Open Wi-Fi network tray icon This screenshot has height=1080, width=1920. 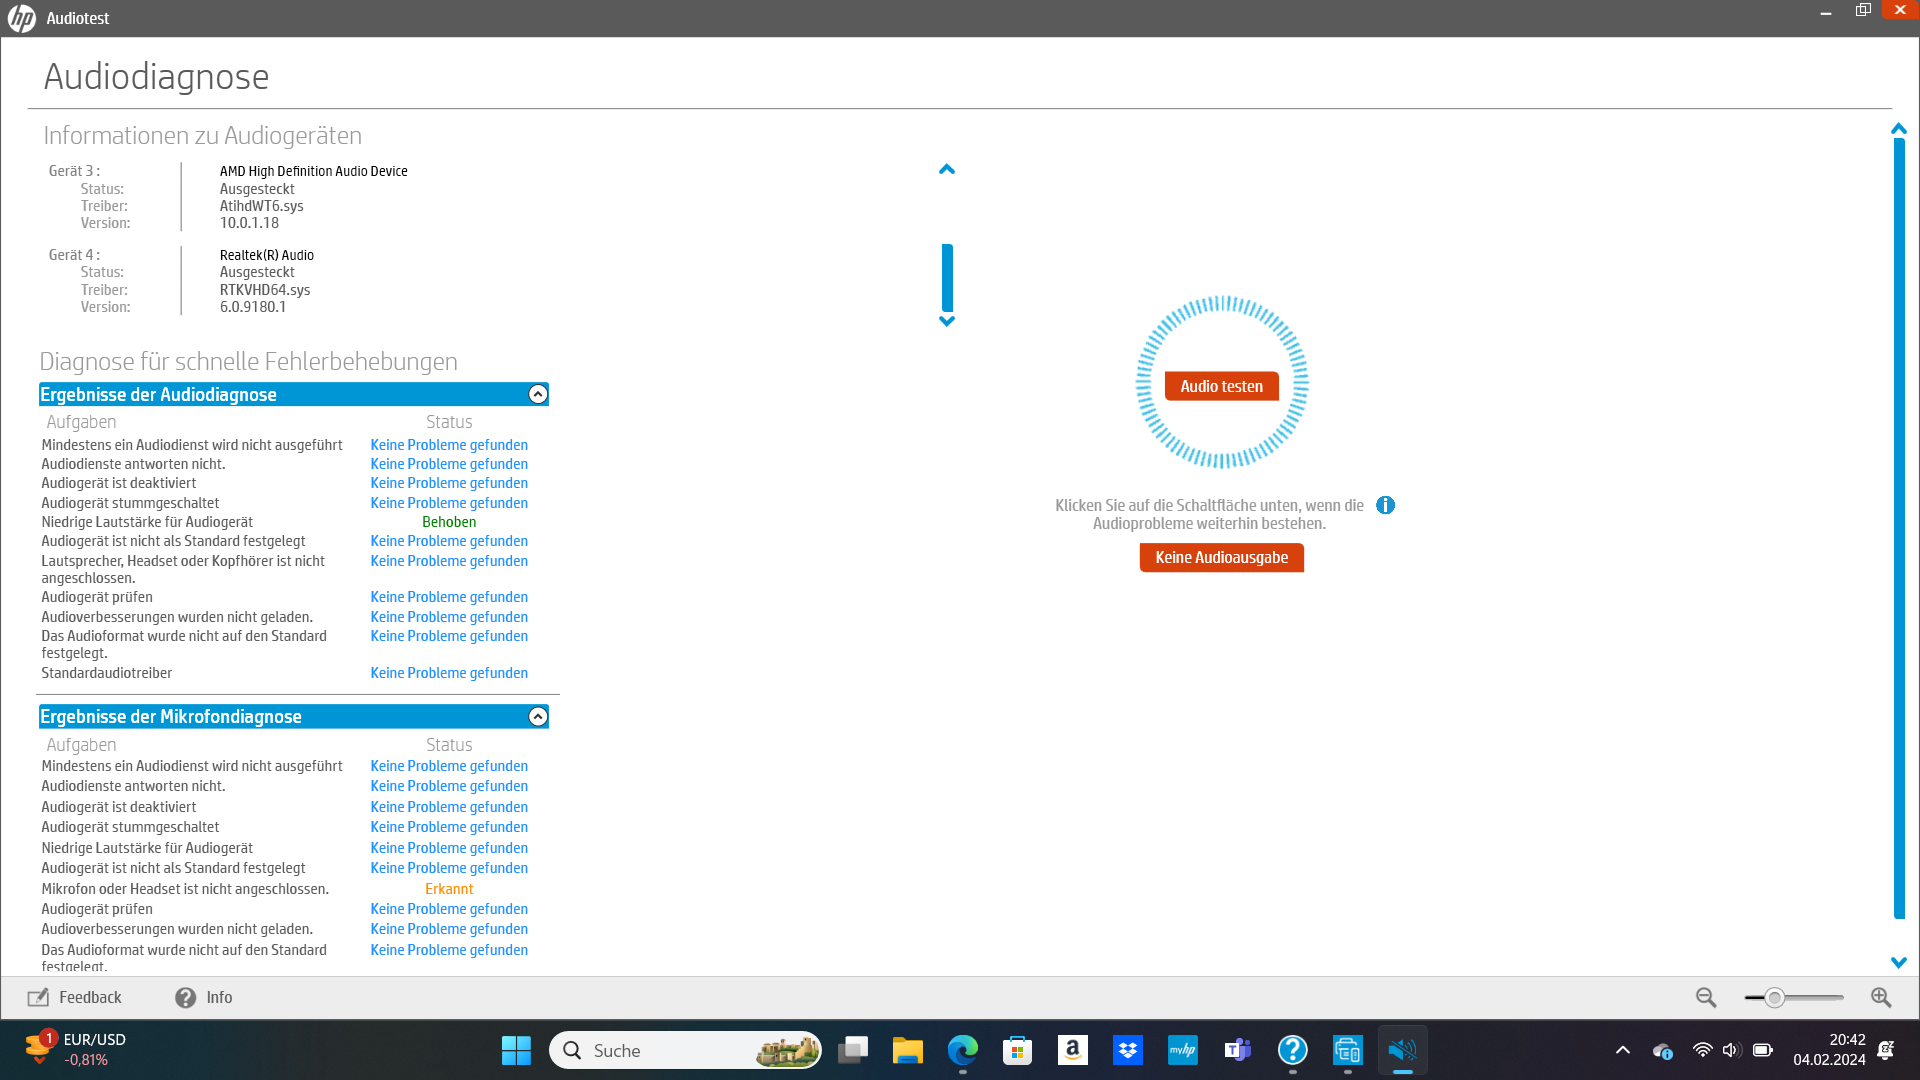1702,1050
